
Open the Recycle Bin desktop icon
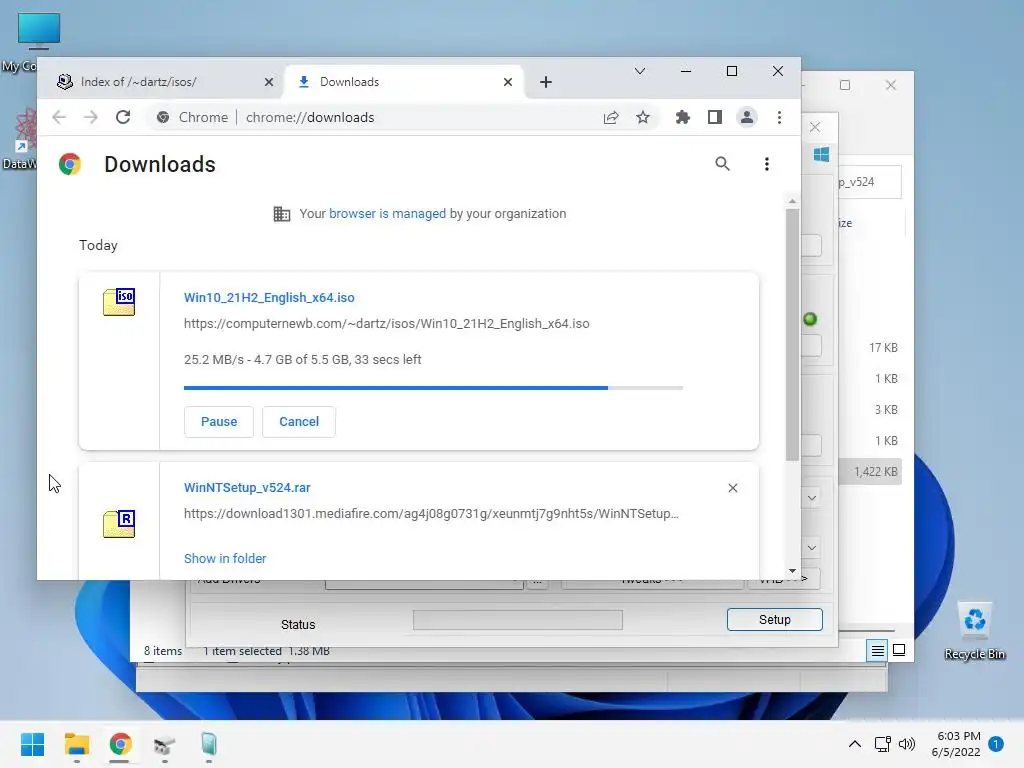click(x=974, y=631)
